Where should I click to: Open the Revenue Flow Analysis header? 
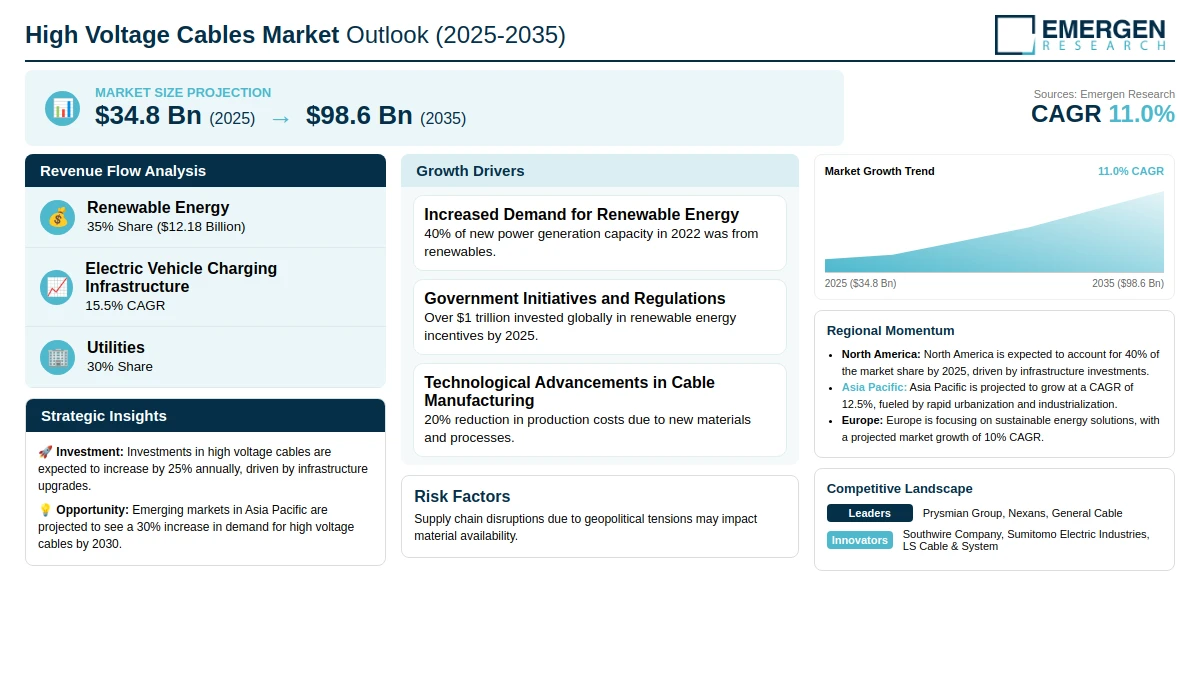[205, 171]
